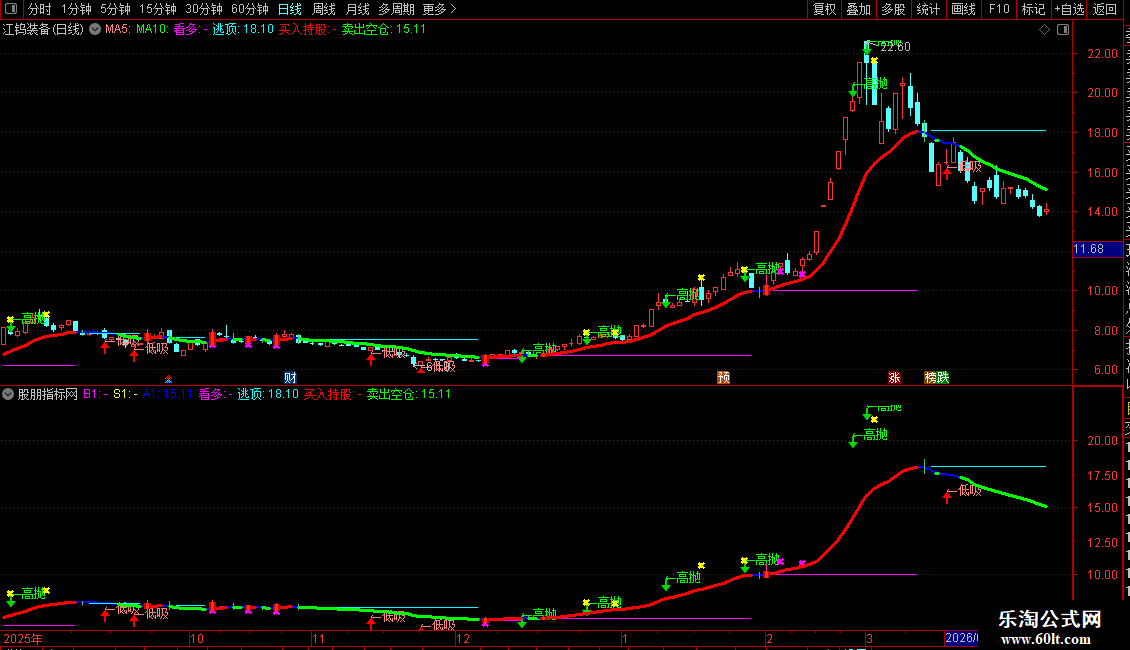
Task: Switch to the 分时 intraday view
Action: pos(40,9)
